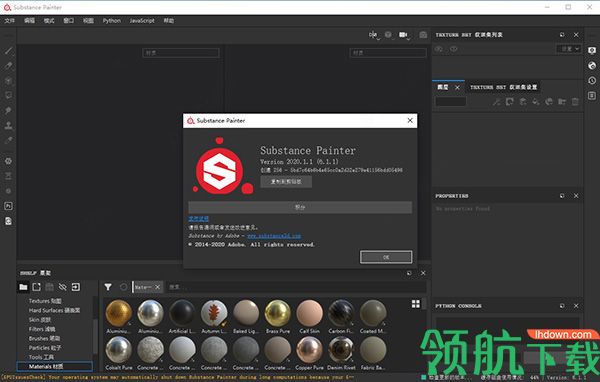Click shelf import resources icon
600x382 pixels.
[x=76, y=287]
